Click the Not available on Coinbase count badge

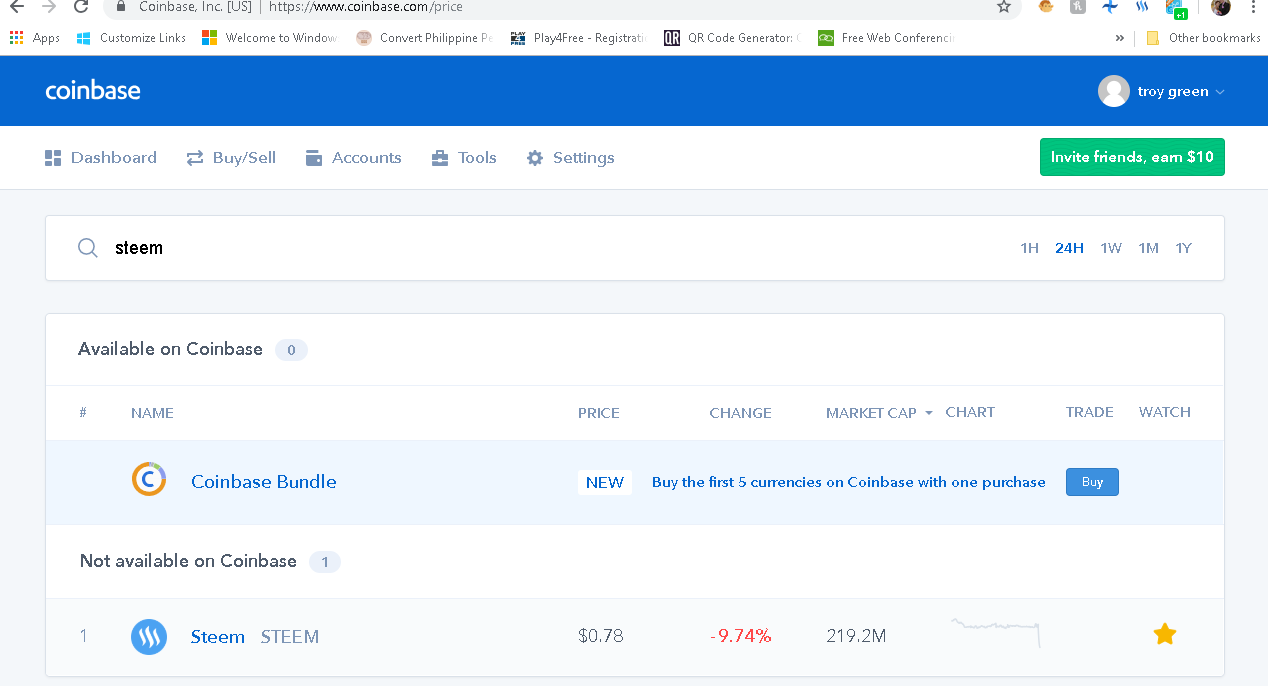coord(324,562)
